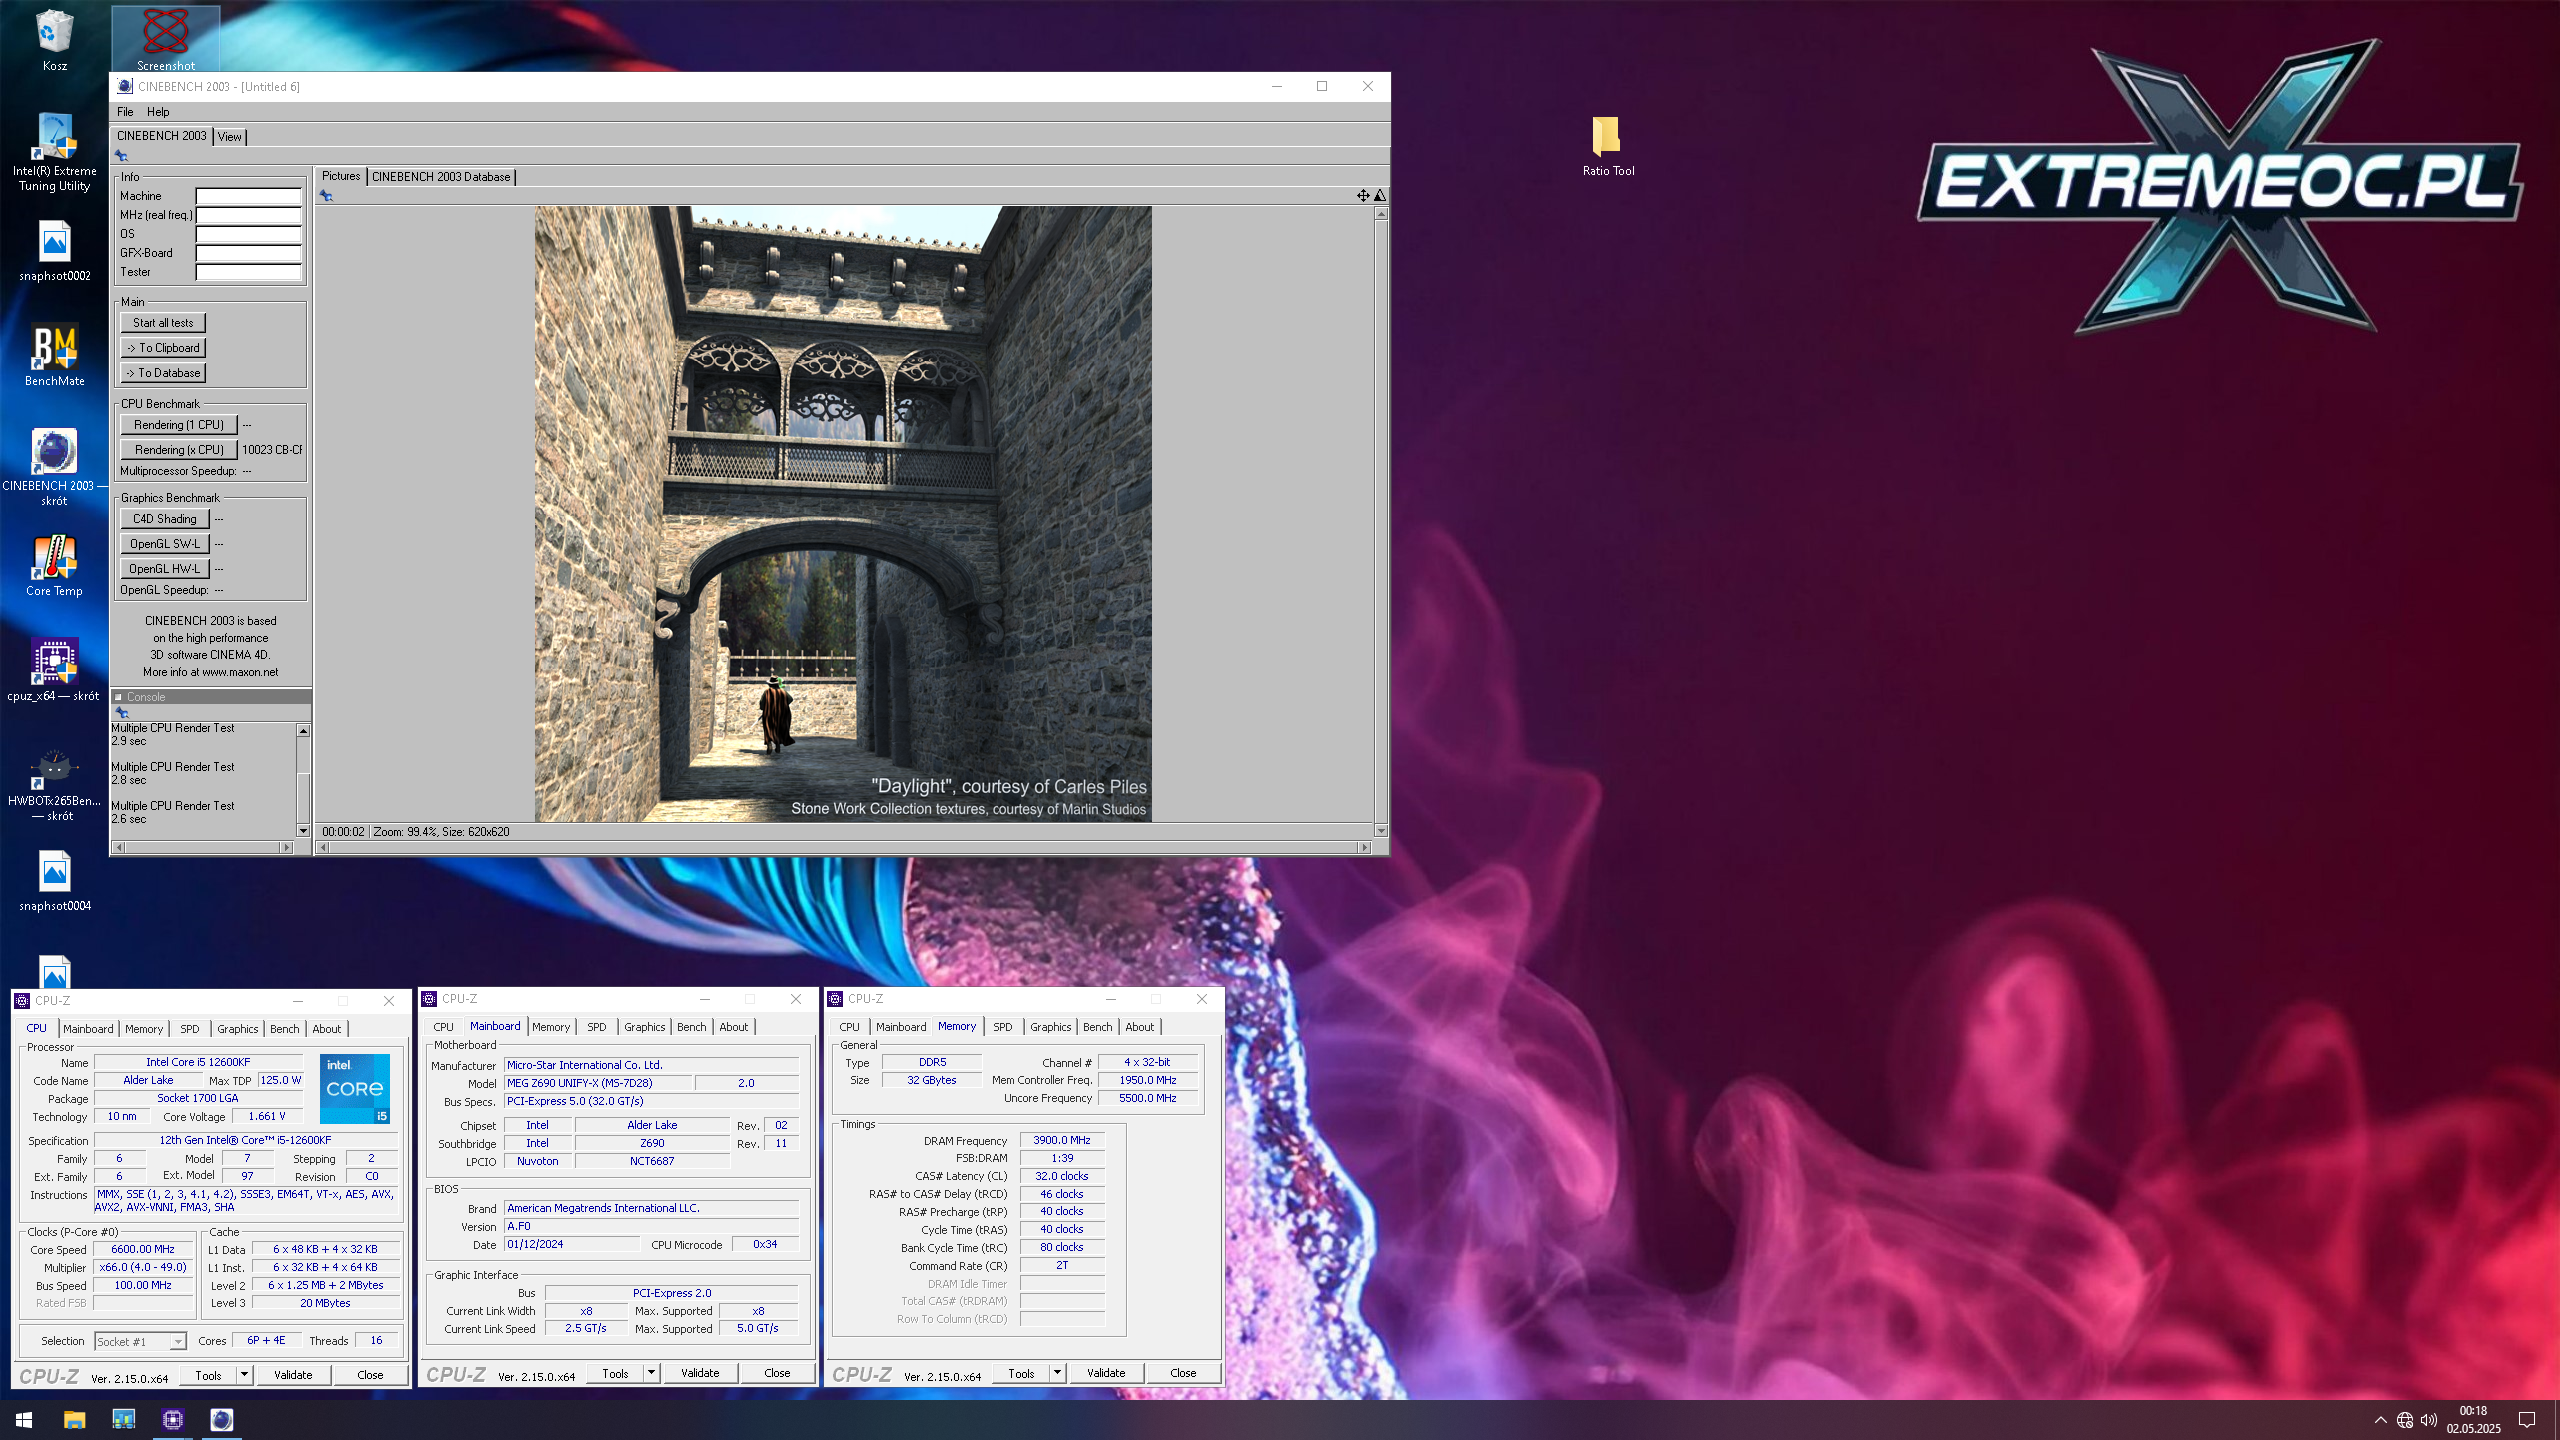Open the Help menu in CINEBENCH

(x=158, y=112)
